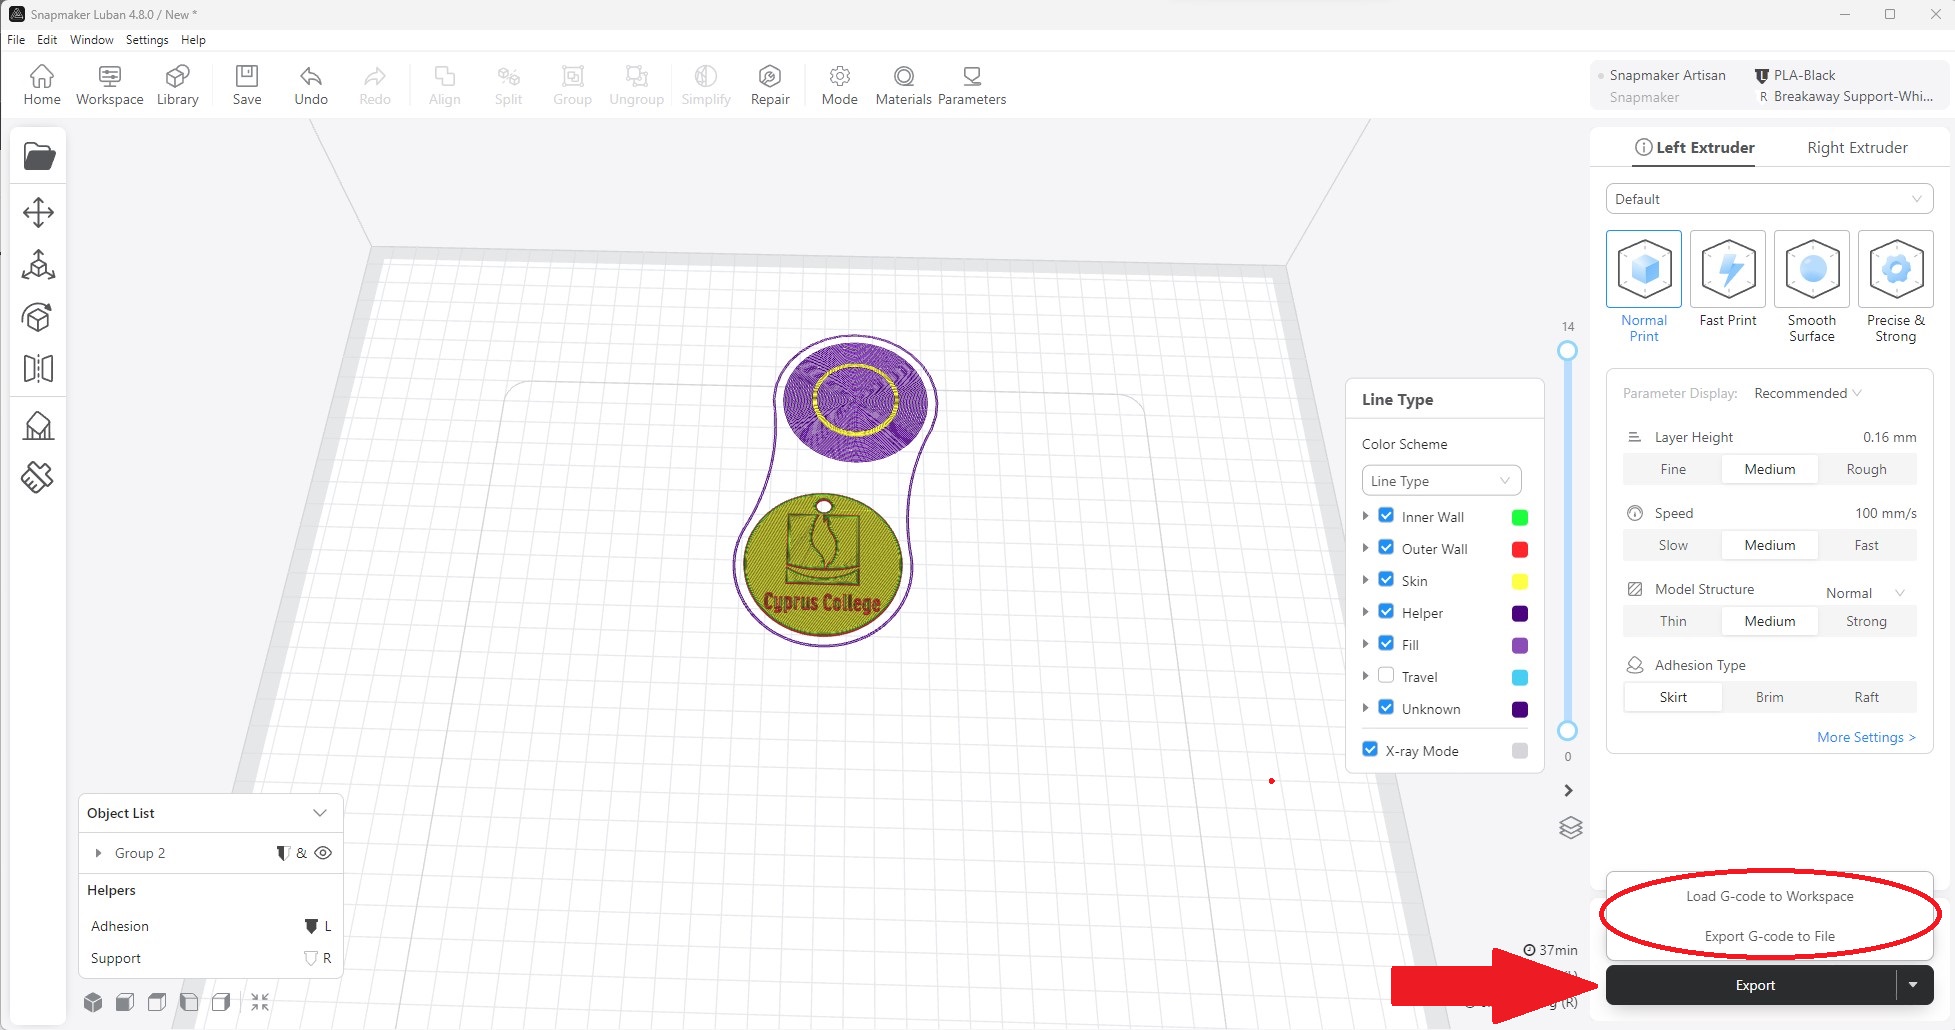Select the Smooth Surface preset
The height and width of the screenshot is (1030, 1955).
(1811, 270)
